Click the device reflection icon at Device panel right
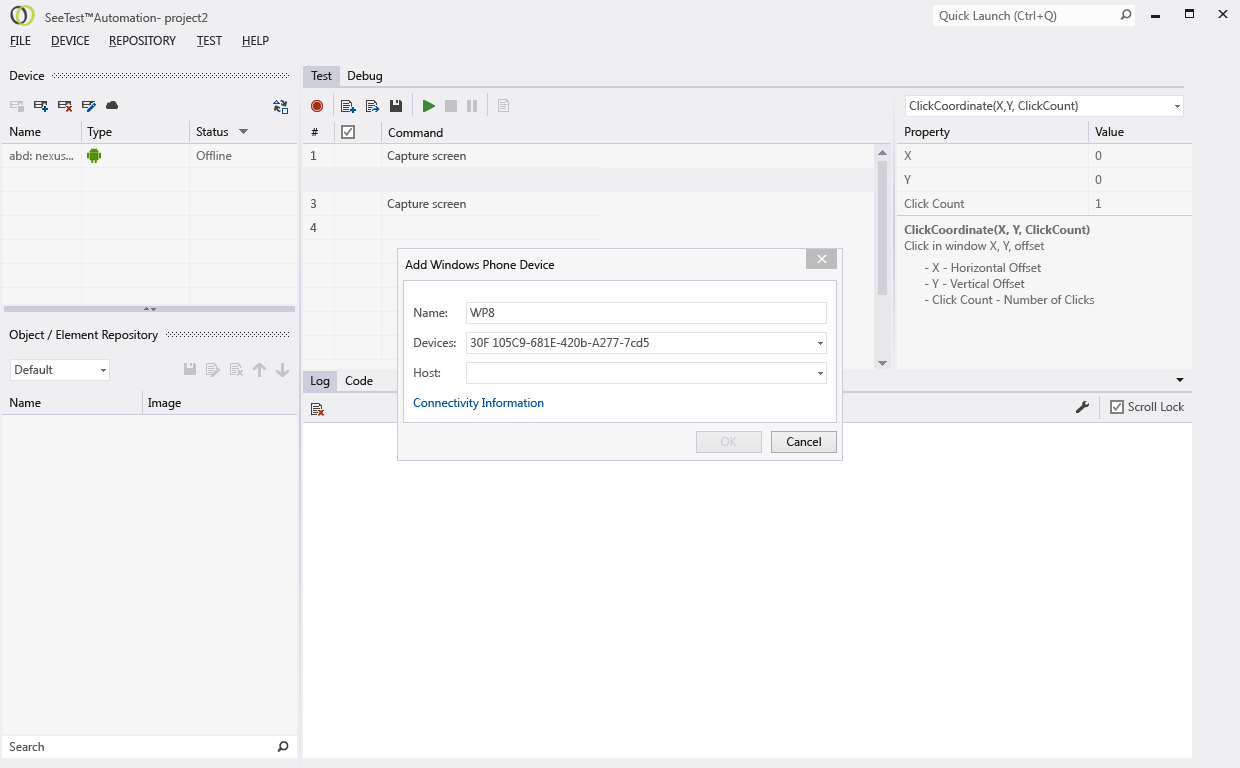This screenshot has height=768, width=1240. (280, 106)
